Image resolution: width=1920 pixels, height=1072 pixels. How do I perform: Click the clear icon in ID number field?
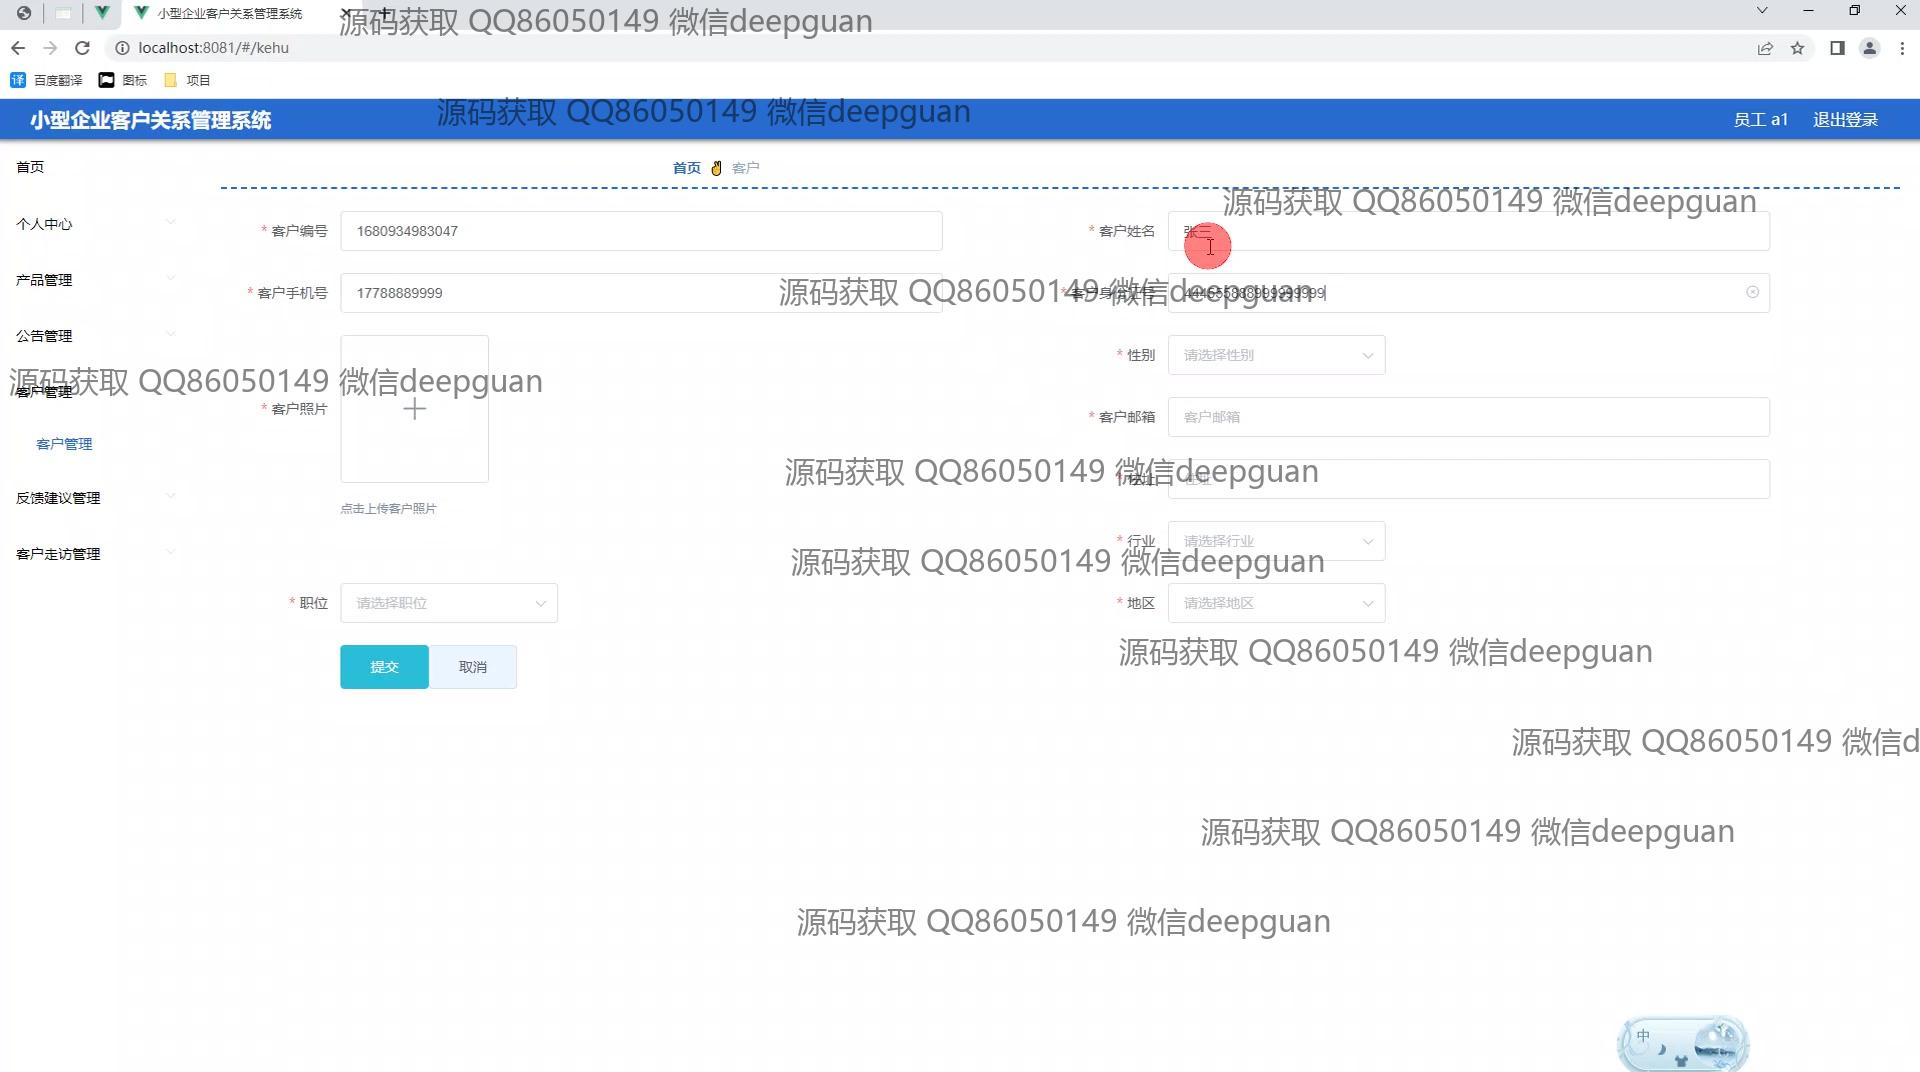pyautogui.click(x=1752, y=292)
